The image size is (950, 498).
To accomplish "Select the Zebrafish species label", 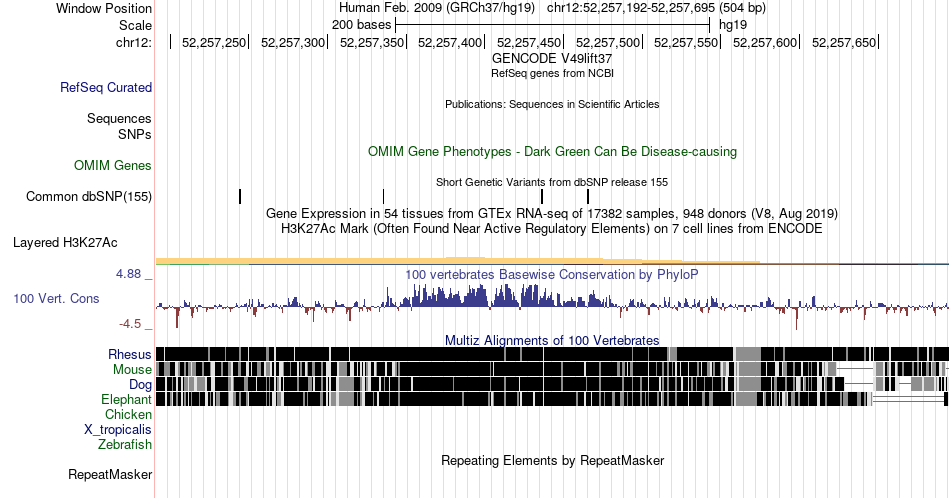I will coord(125,444).
